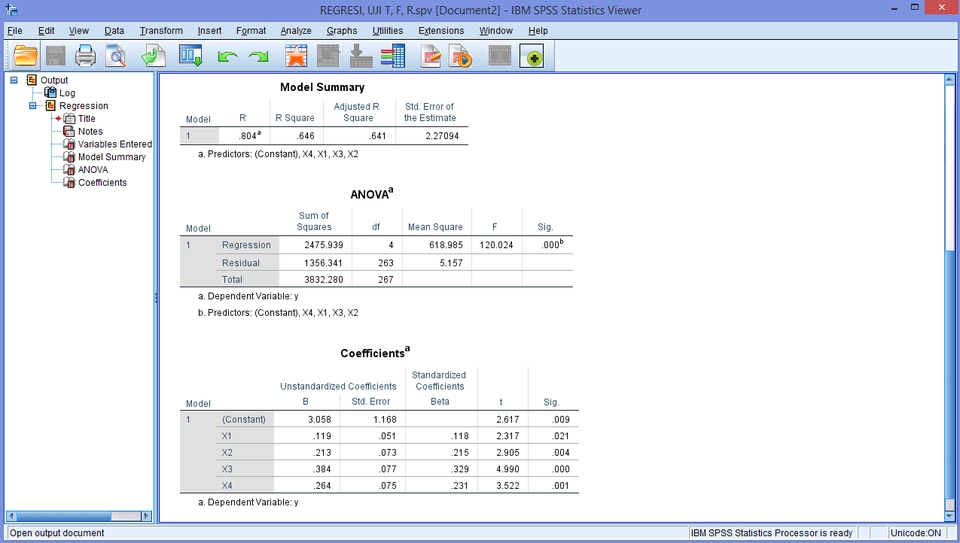
Task: Click the ANOVA table title
Action: coord(372,194)
